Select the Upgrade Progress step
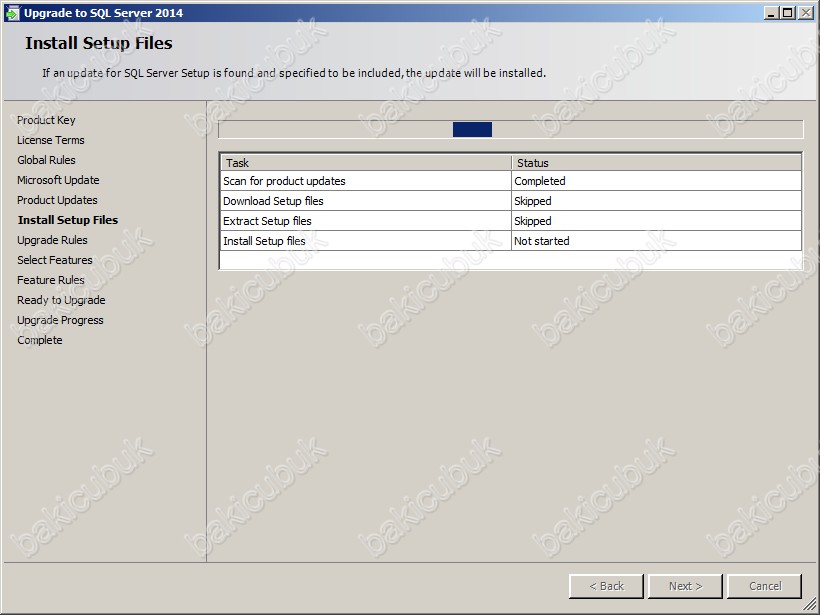This screenshot has width=820, height=615. tap(60, 320)
